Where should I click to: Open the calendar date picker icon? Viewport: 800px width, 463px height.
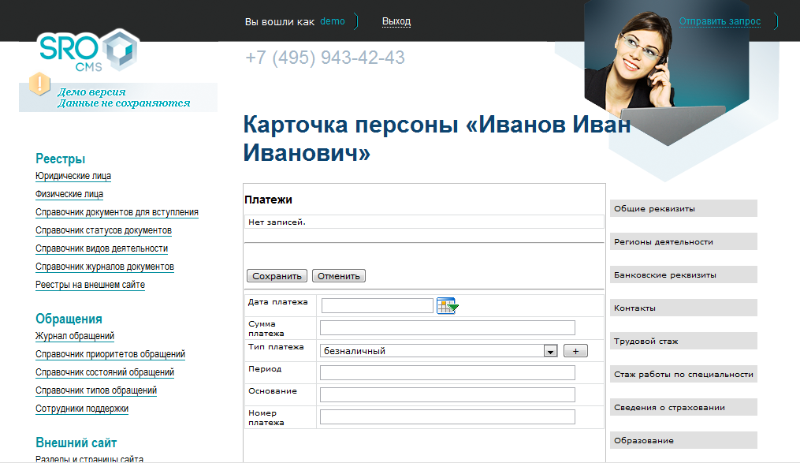[x=446, y=306]
